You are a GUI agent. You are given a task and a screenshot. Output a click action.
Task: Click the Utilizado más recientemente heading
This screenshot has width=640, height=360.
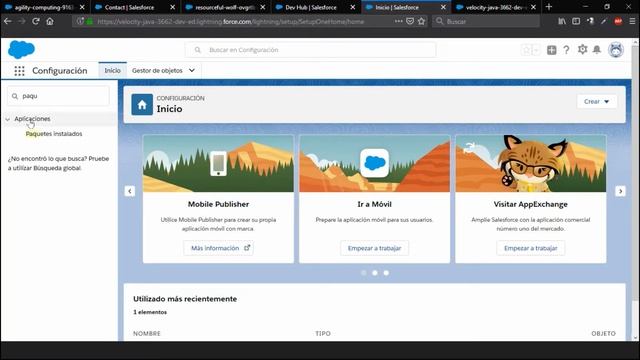[x=185, y=299]
